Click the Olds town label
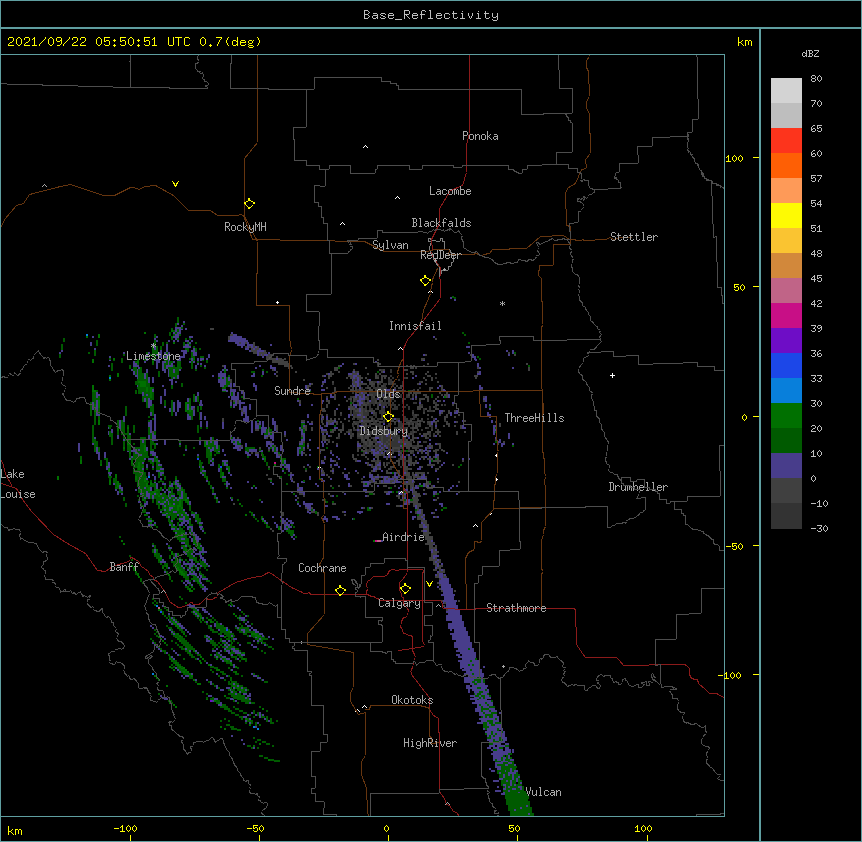 click(x=388, y=394)
